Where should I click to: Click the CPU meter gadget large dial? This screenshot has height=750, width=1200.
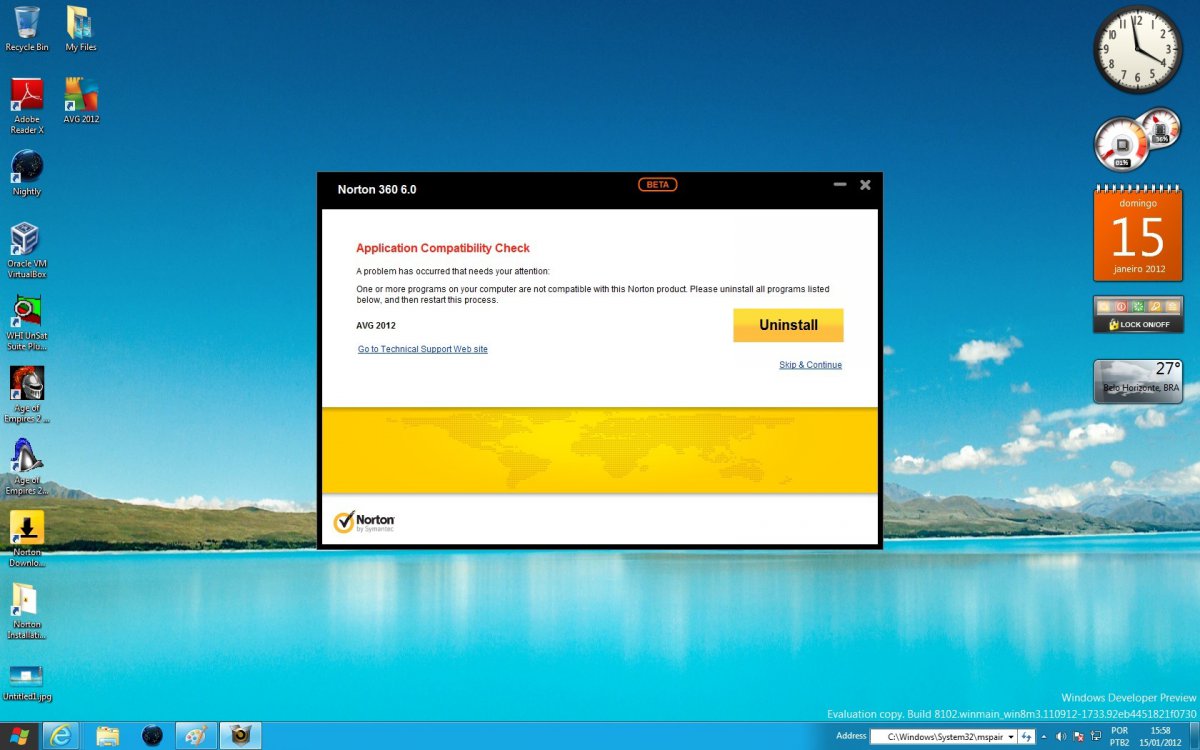pyautogui.click(x=1122, y=146)
